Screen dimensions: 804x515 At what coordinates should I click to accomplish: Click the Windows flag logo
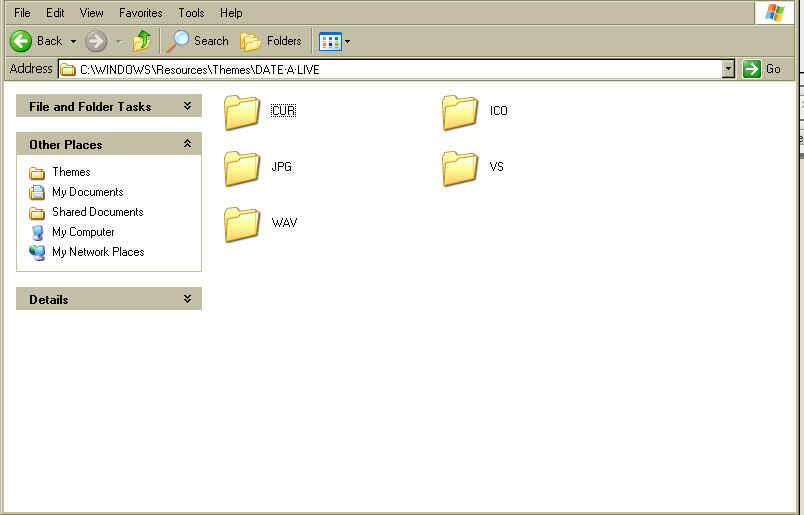click(774, 12)
